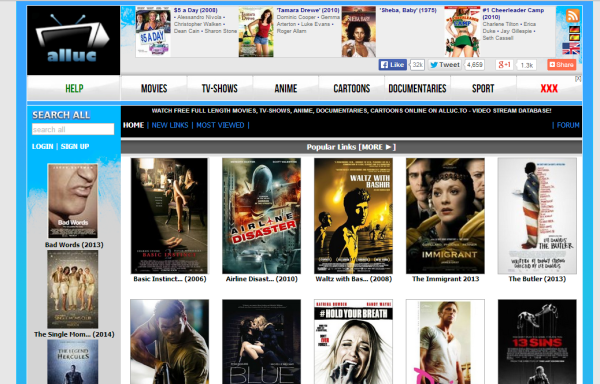The height and width of the screenshot is (384, 600).
Task: Open the MOVIES category tab
Action: pyautogui.click(x=154, y=88)
